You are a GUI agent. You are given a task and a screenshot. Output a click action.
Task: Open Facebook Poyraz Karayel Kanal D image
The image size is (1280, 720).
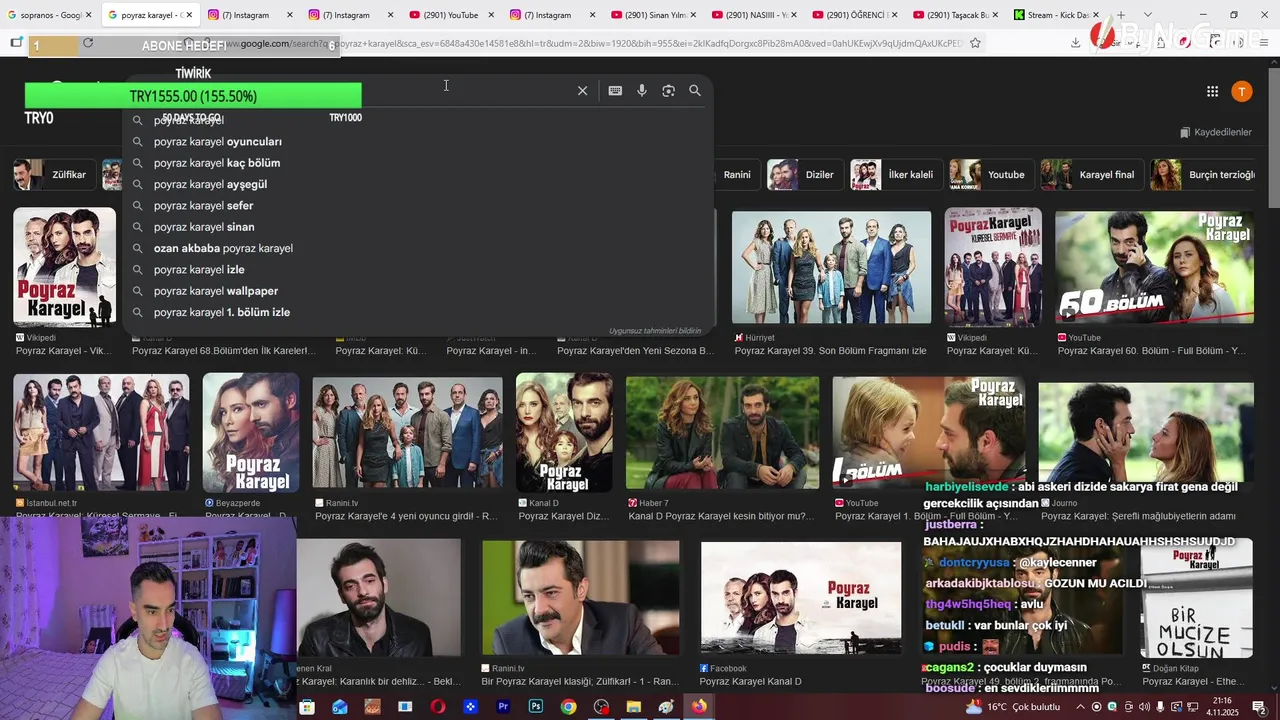(x=801, y=598)
